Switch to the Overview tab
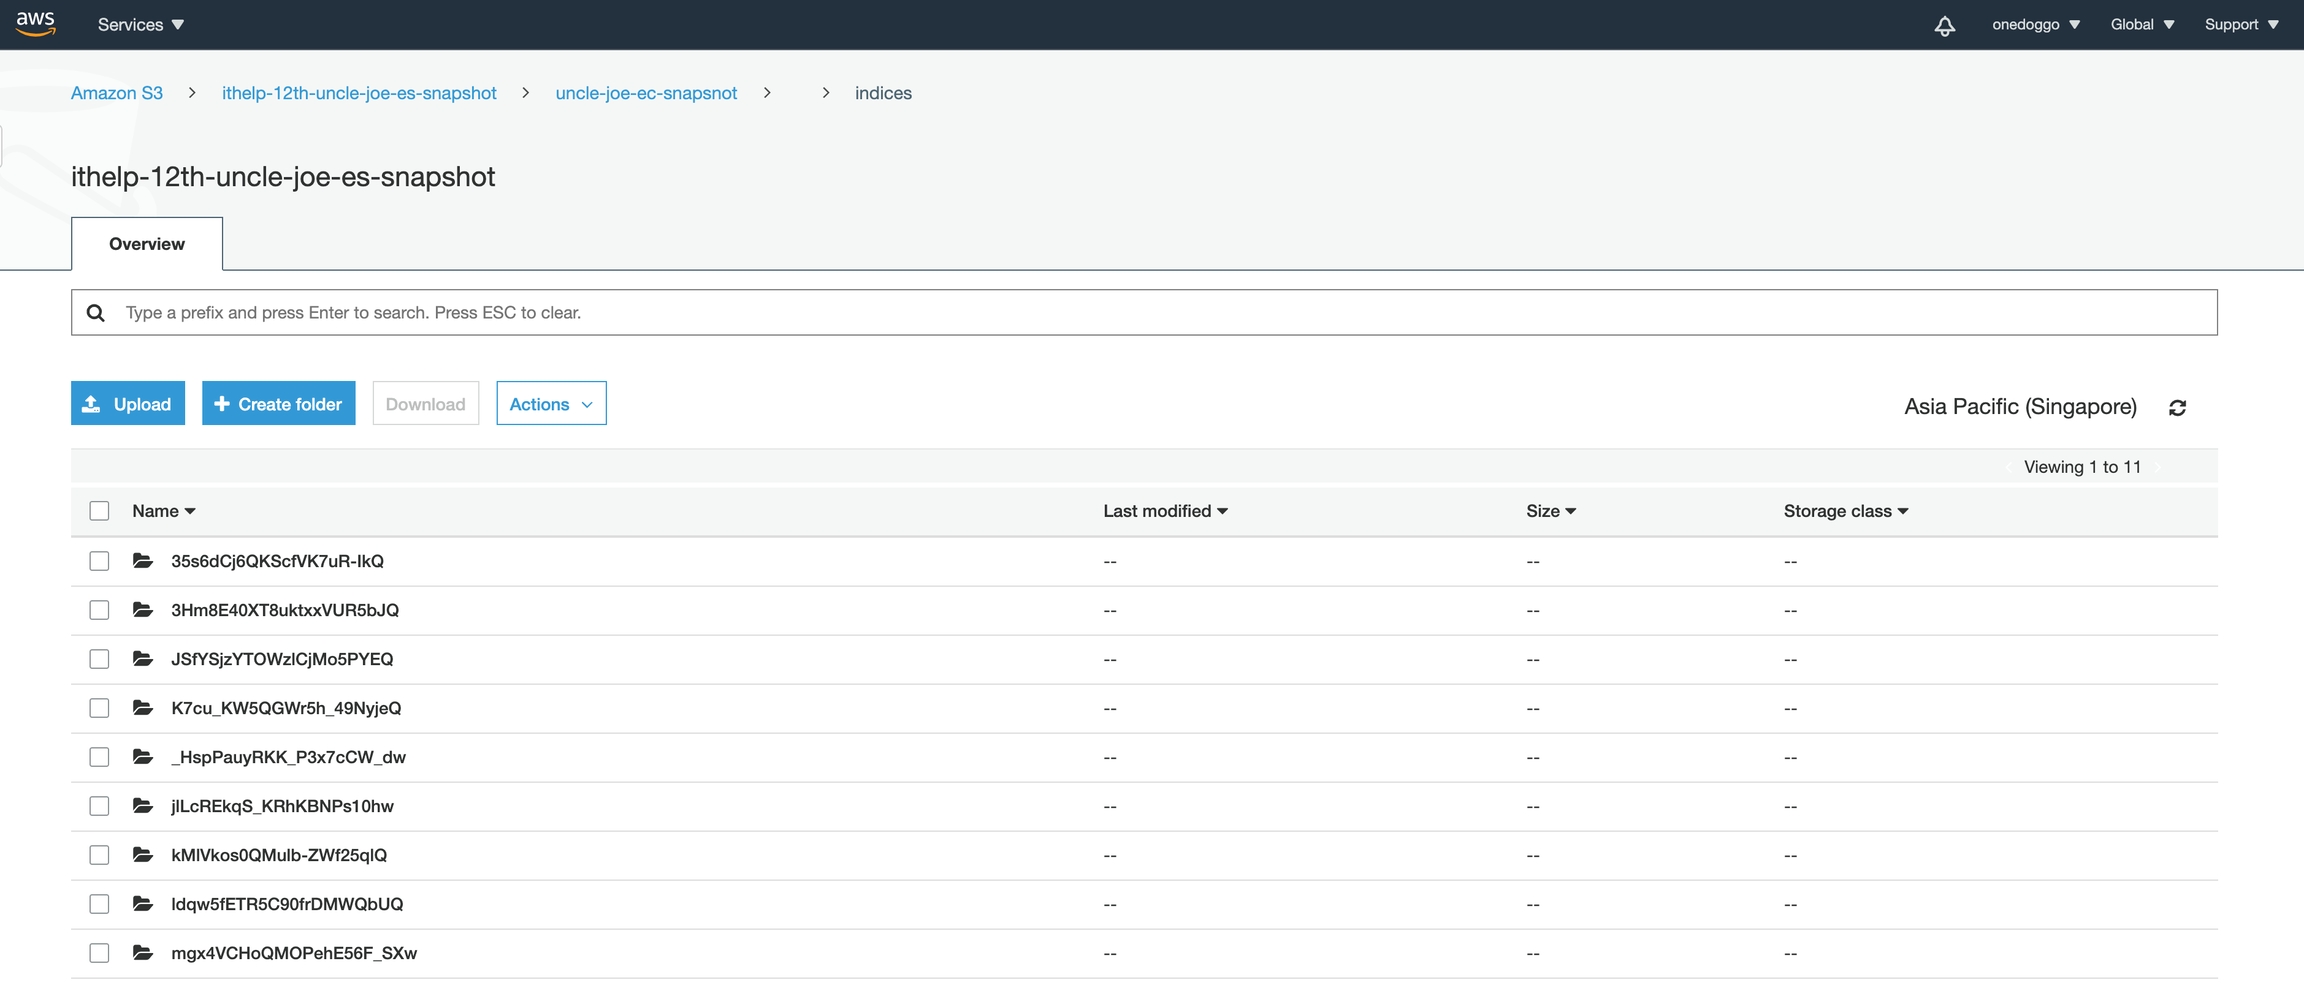The image size is (2304, 991). tap(147, 244)
